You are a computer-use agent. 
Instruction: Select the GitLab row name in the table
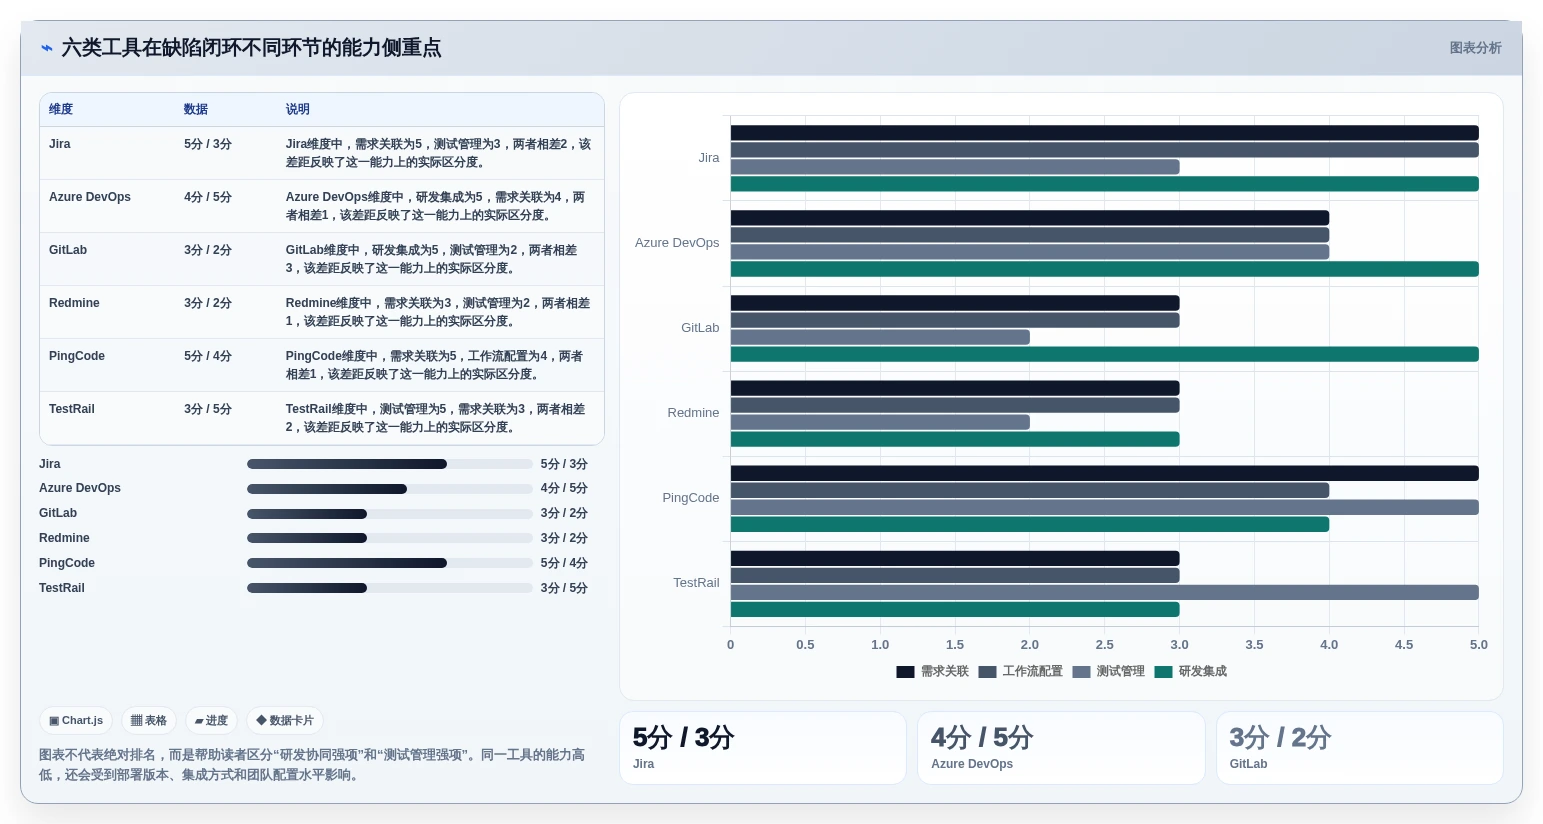[x=68, y=250]
